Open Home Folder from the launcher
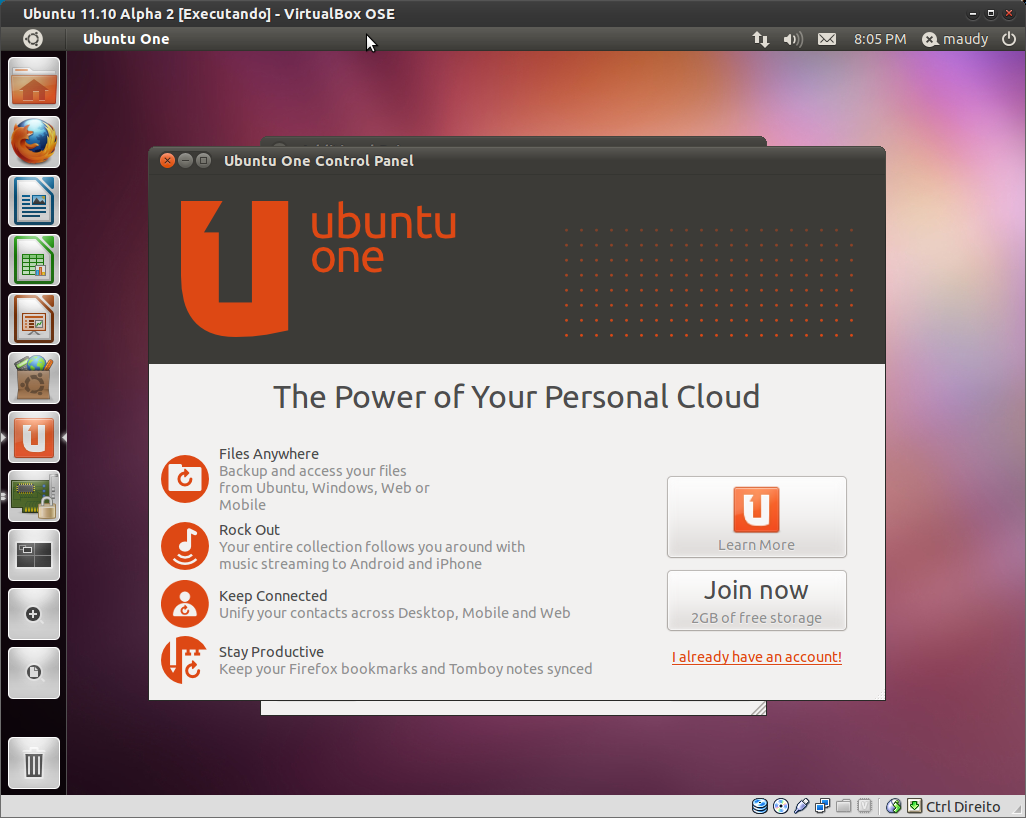This screenshot has width=1026, height=818. click(34, 83)
